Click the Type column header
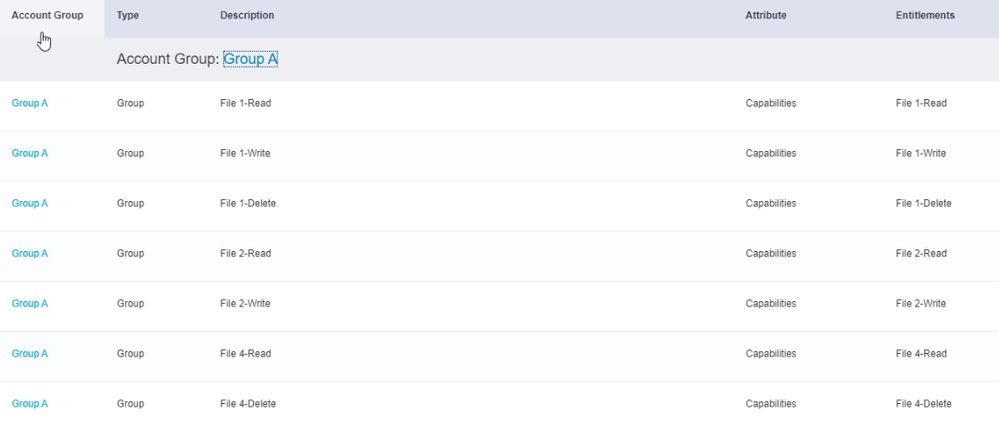Image resolution: width=999 pixels, height=428 pixels. (x=127, y=16)
